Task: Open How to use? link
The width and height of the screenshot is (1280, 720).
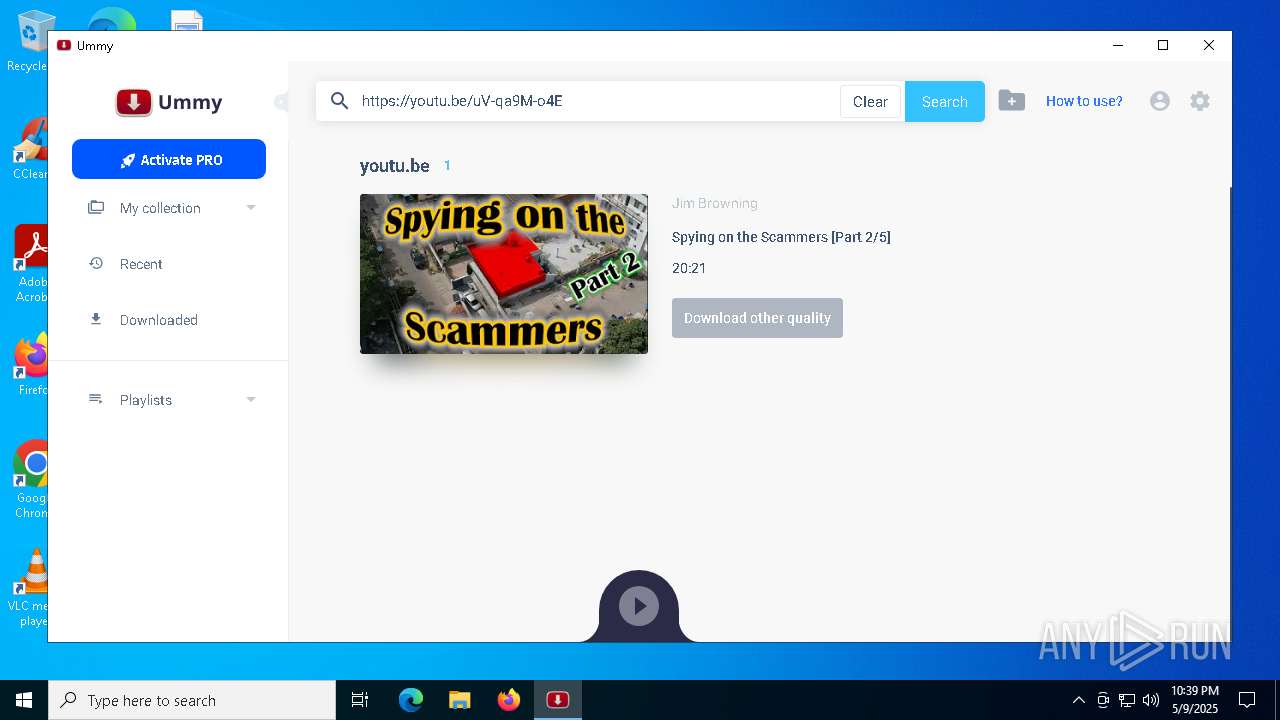Action: [x=1084, y=101]
